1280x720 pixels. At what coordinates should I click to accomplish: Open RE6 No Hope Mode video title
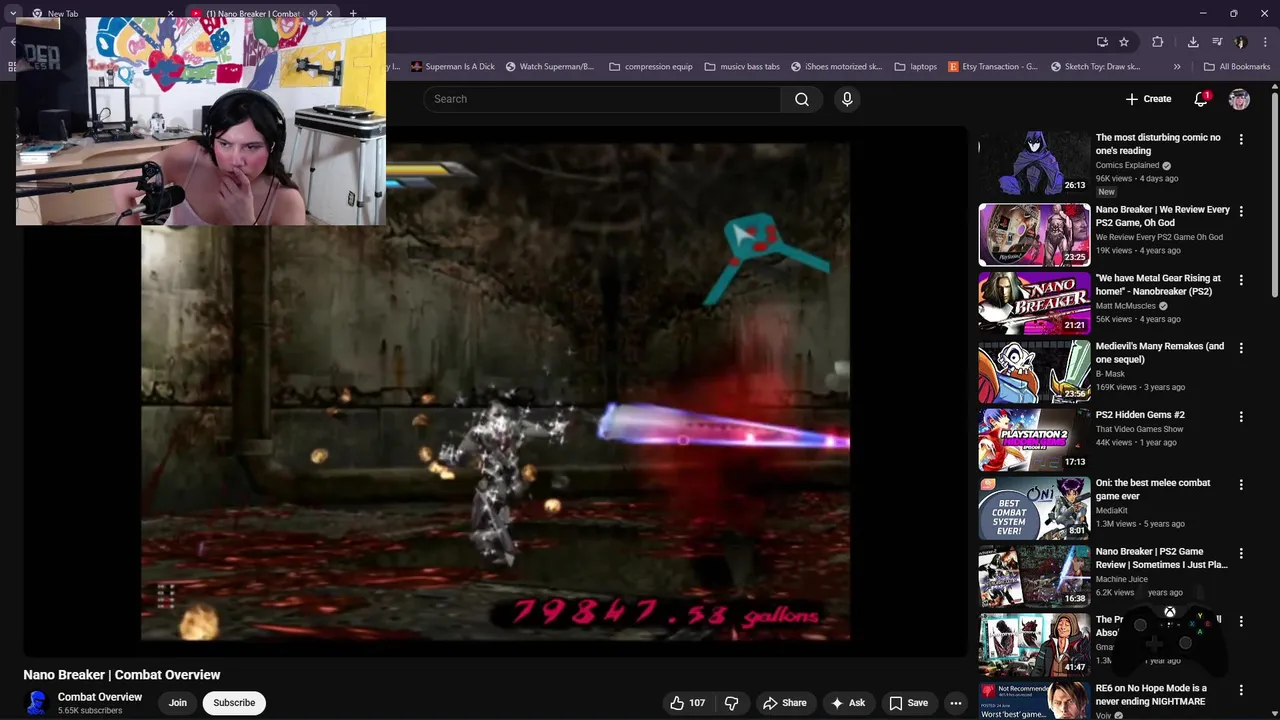(1151, 695)
